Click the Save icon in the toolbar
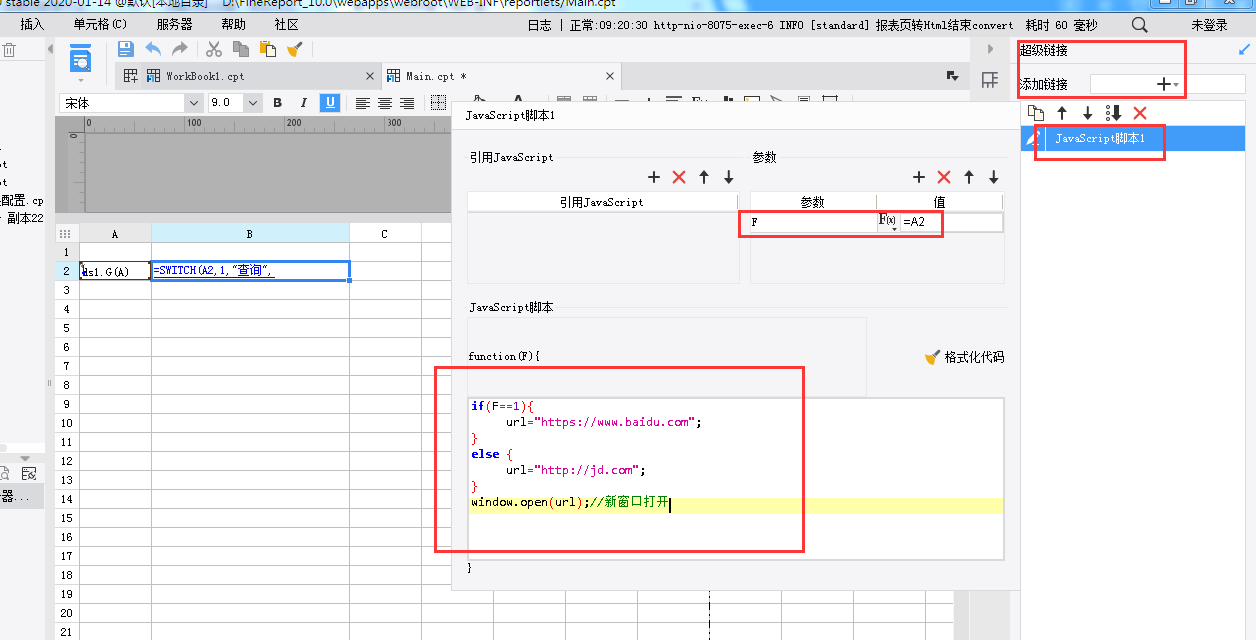The height and width of the screenshot is (640, 1256). [126, 49]
